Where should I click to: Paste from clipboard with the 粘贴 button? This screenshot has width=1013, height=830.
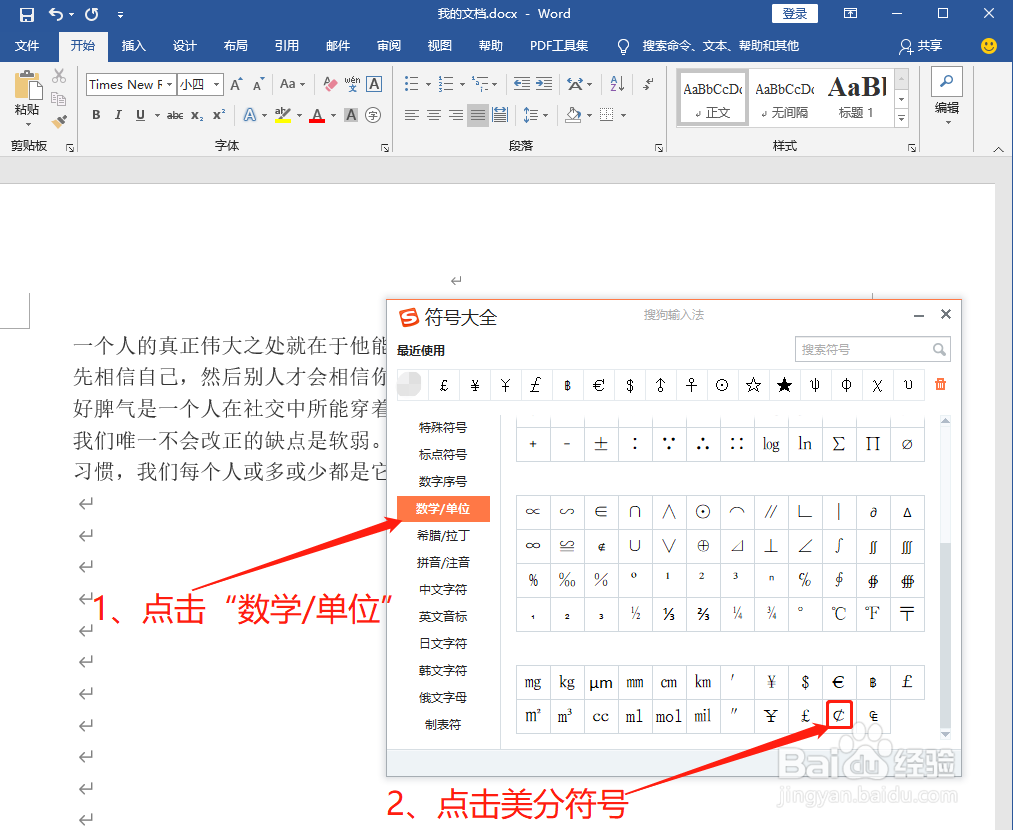tap(27, 97)
